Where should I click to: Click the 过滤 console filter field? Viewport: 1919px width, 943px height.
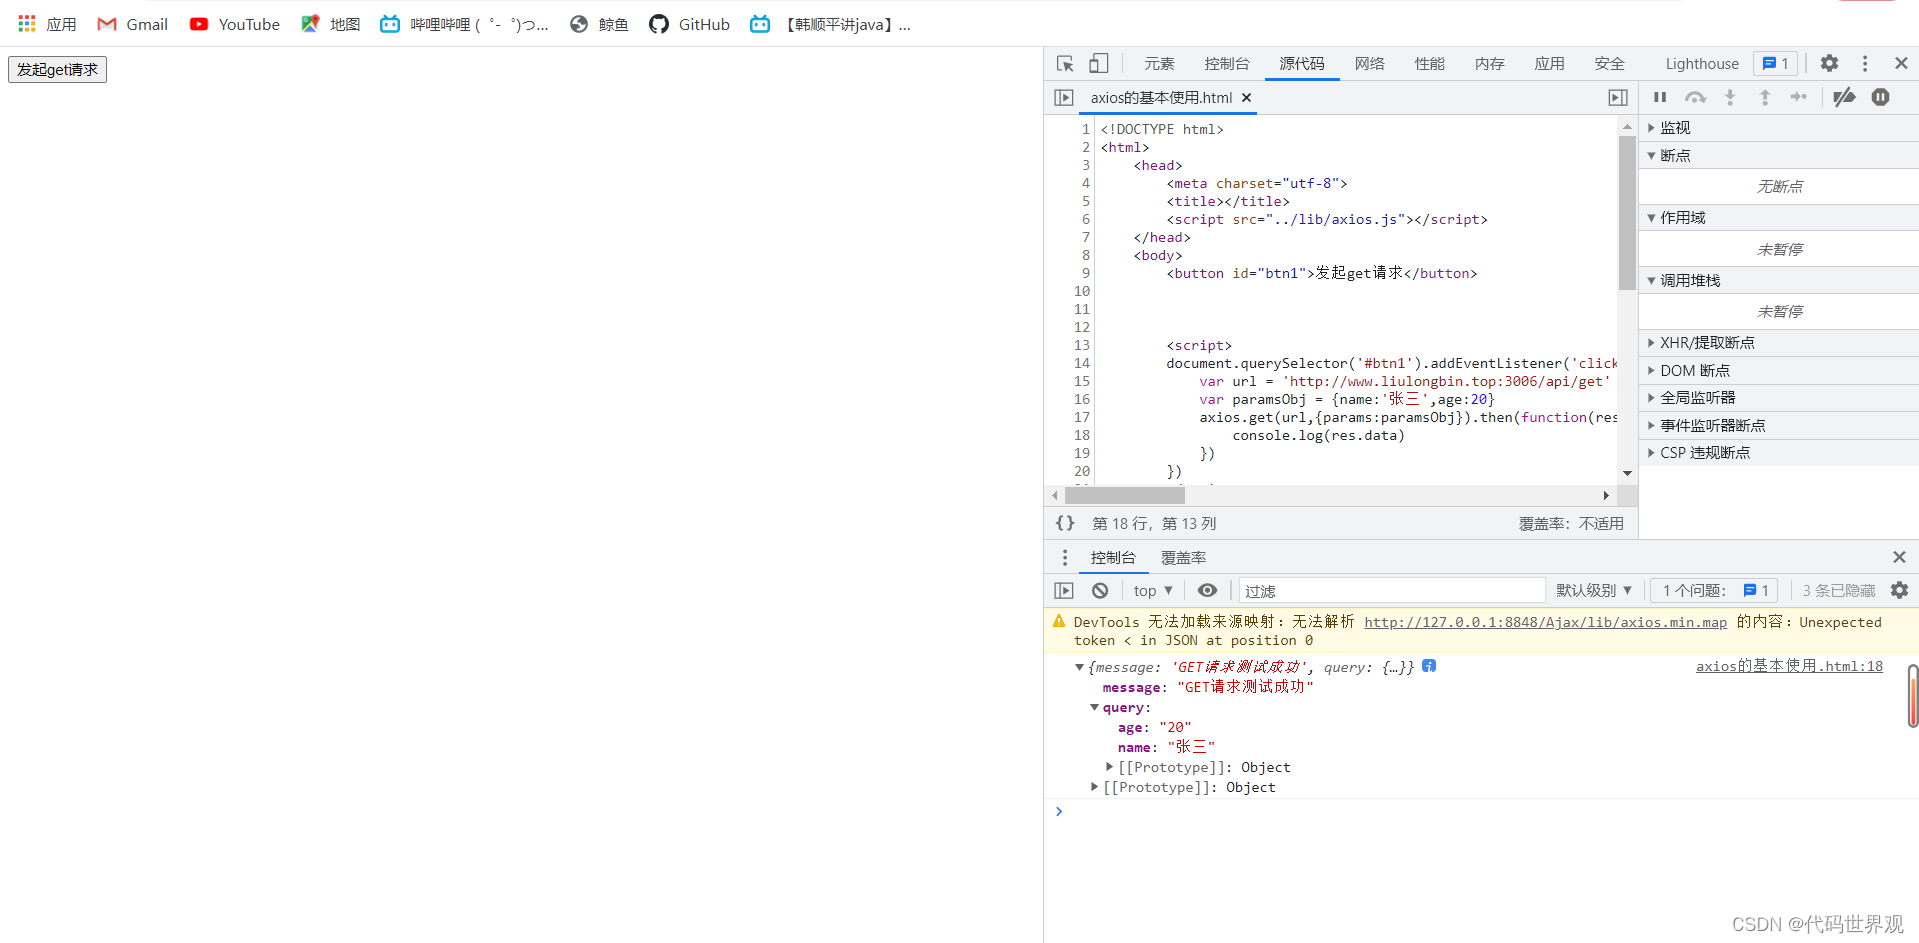pos(1391,590)
